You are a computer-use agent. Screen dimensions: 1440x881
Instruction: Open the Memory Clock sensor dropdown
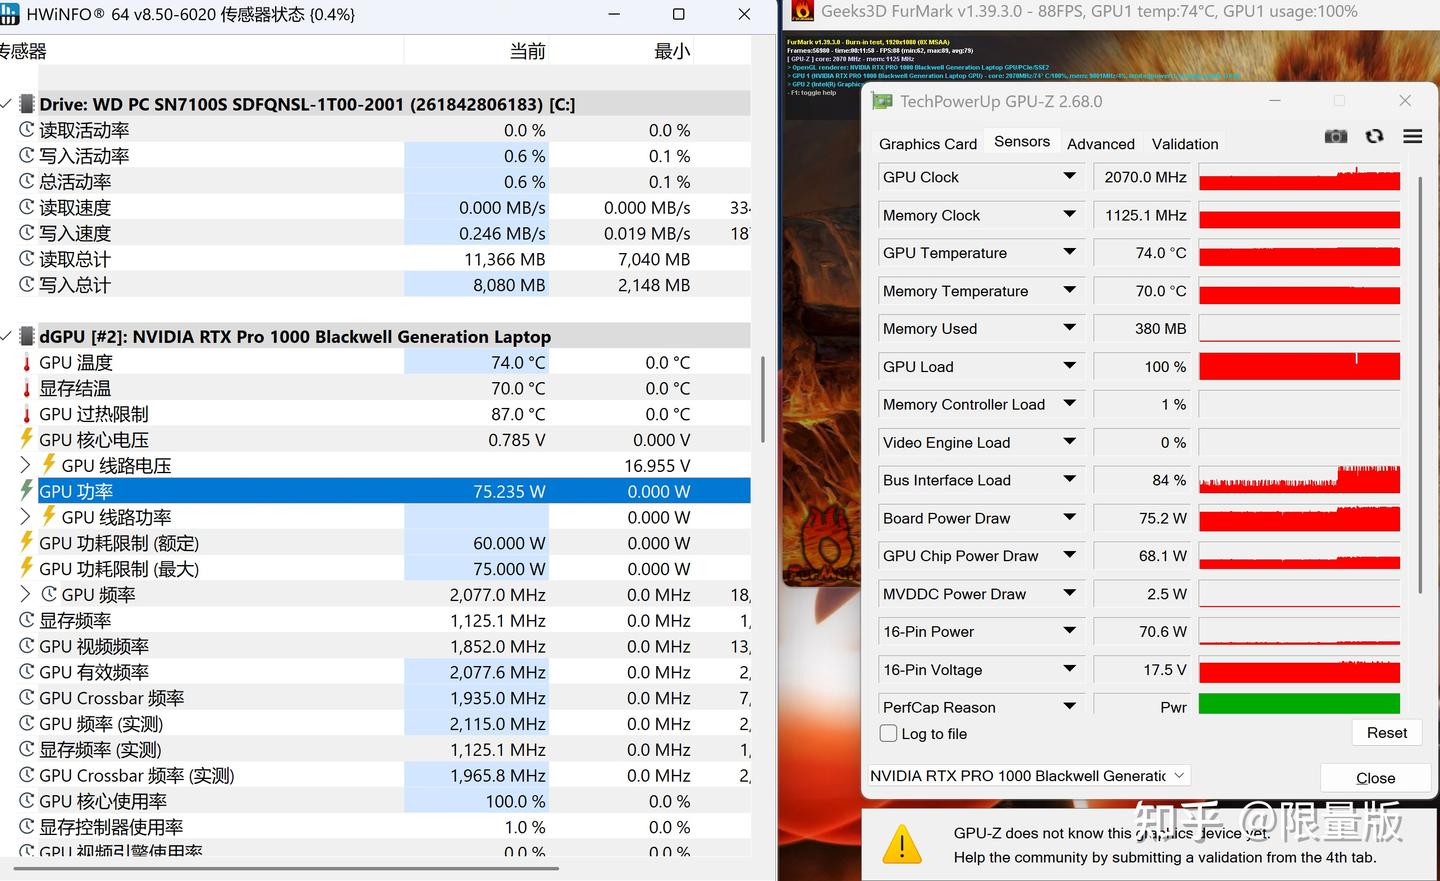click(x=1069, y=214)
